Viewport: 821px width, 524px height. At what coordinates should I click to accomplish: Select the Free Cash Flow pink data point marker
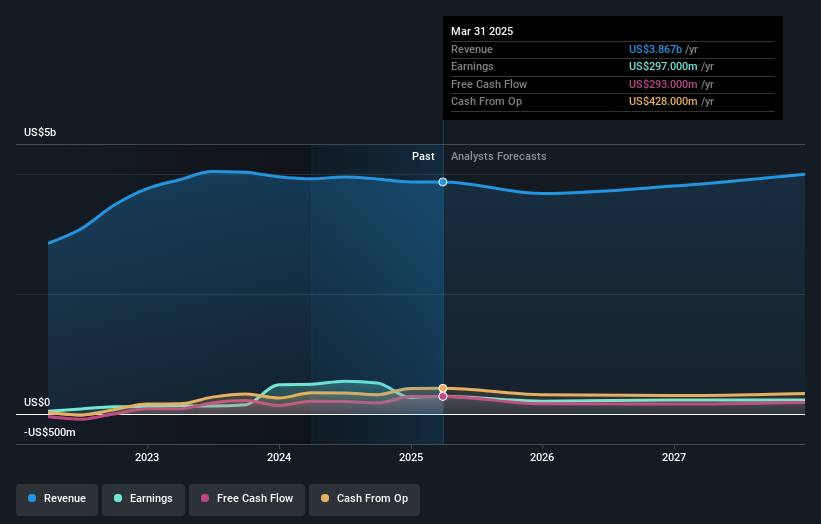443,396
